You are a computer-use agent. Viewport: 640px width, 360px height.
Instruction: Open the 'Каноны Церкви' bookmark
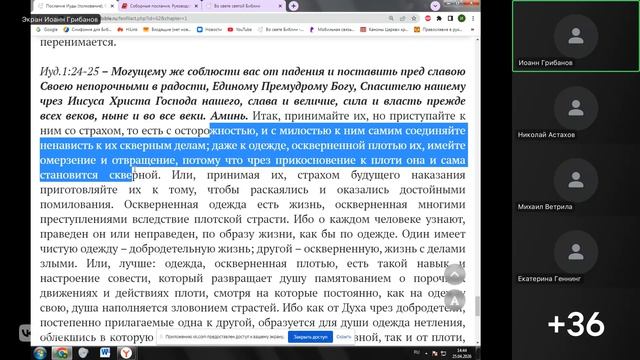pyautogui.click(x=384, y=29)
